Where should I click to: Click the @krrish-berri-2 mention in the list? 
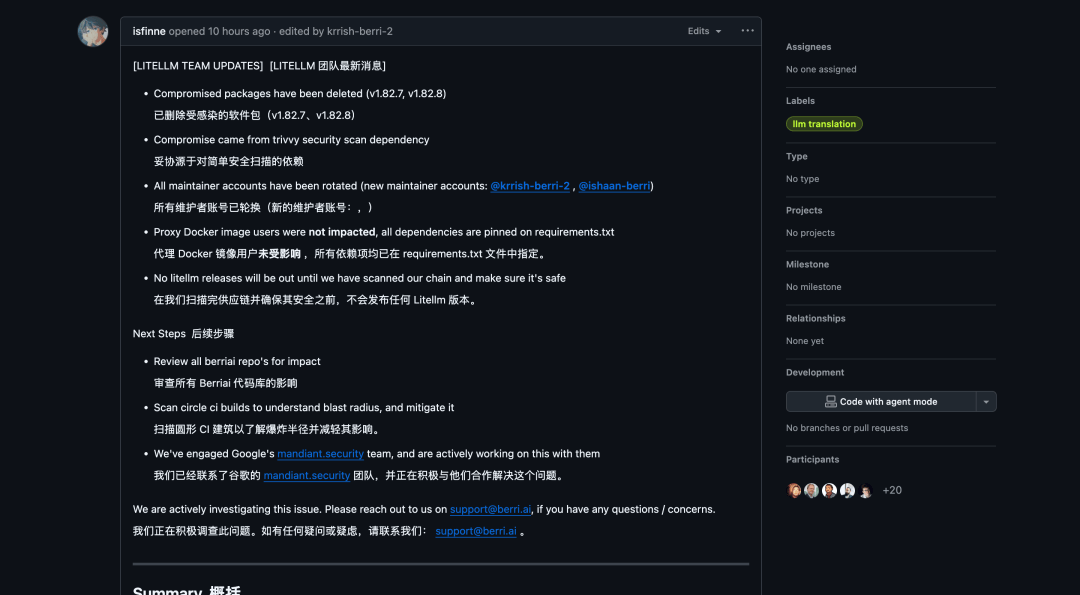[x=530, y=186]
